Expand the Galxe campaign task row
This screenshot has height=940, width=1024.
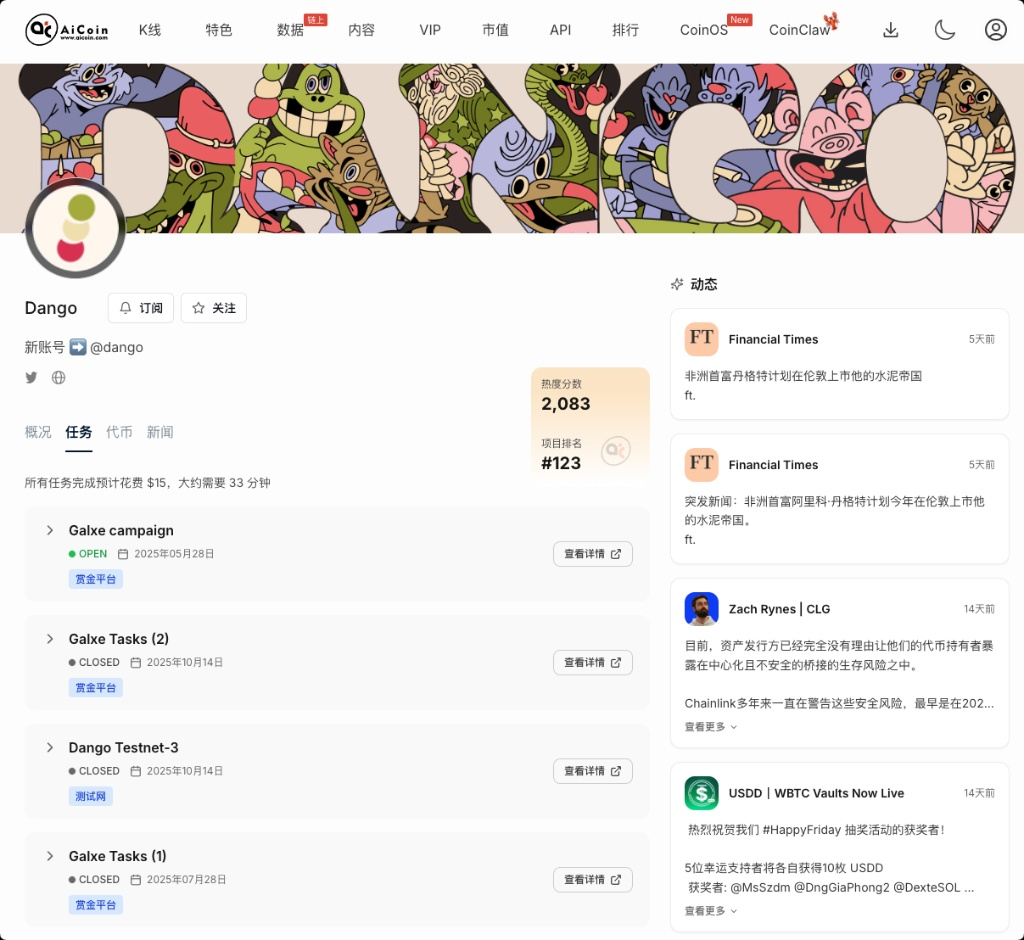click(50, 530)
